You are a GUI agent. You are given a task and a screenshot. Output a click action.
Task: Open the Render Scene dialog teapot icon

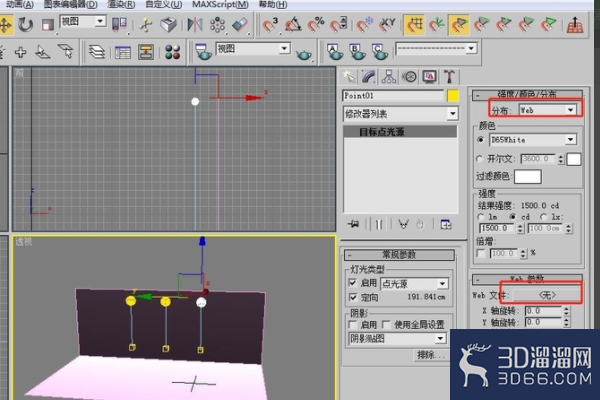click(x=203, y=52)
